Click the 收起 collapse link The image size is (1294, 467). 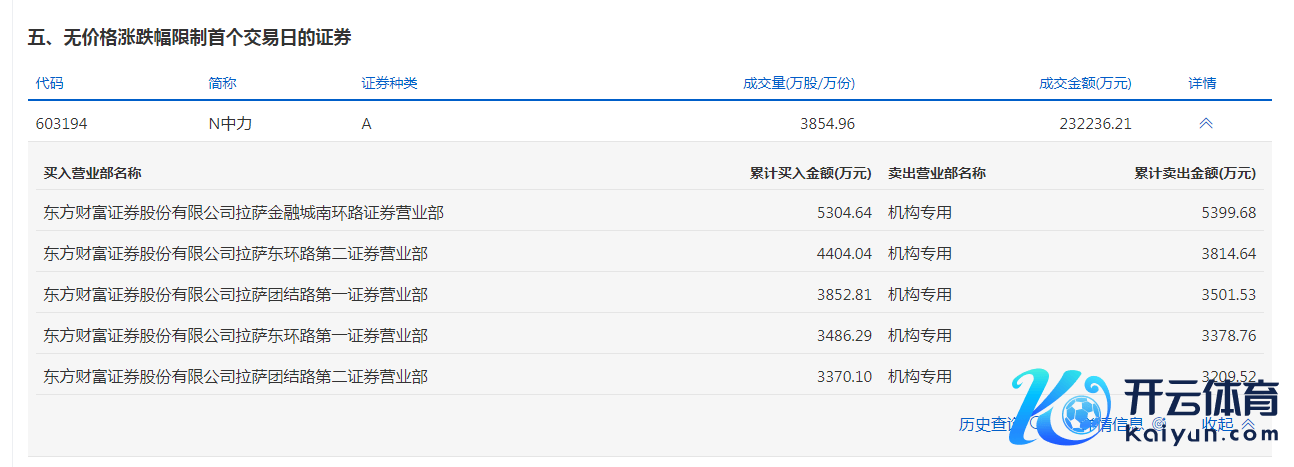(x=1218, y=424)
